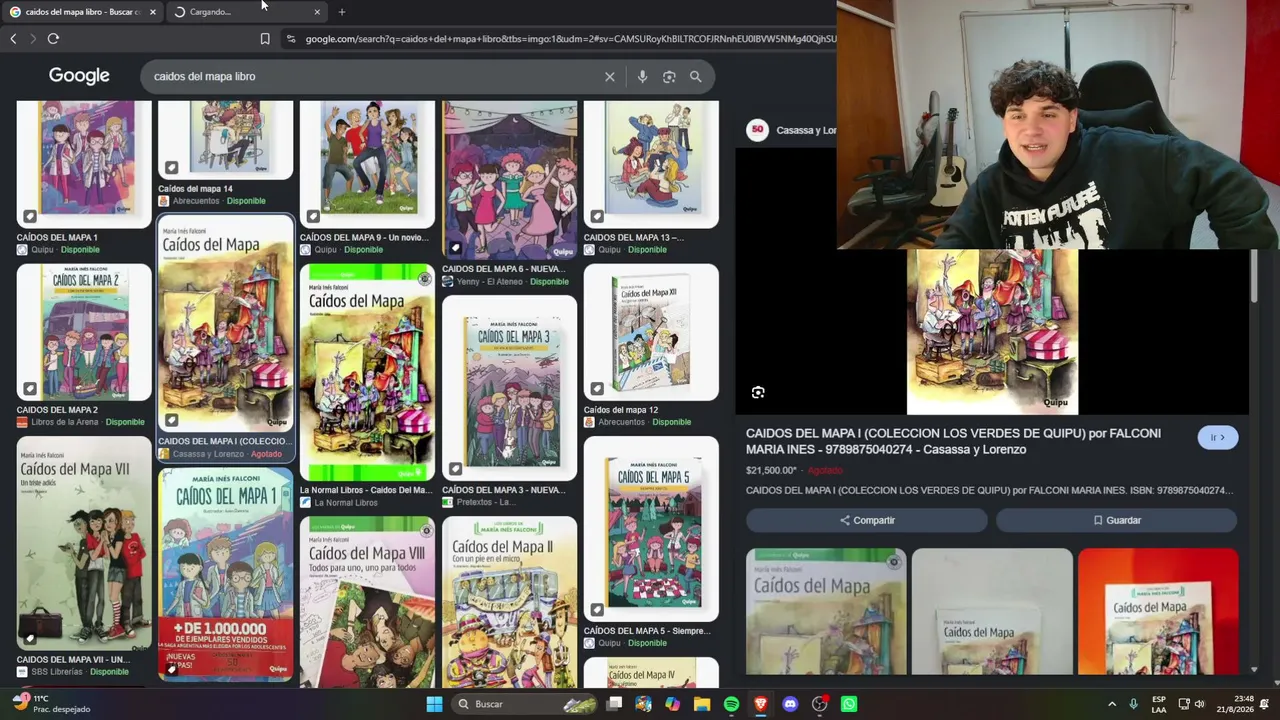Open the 'CAIDOS DEL MAPA 6 - NUEVA' result
This screenshot has height=720, width=1280.
(510, 181)
